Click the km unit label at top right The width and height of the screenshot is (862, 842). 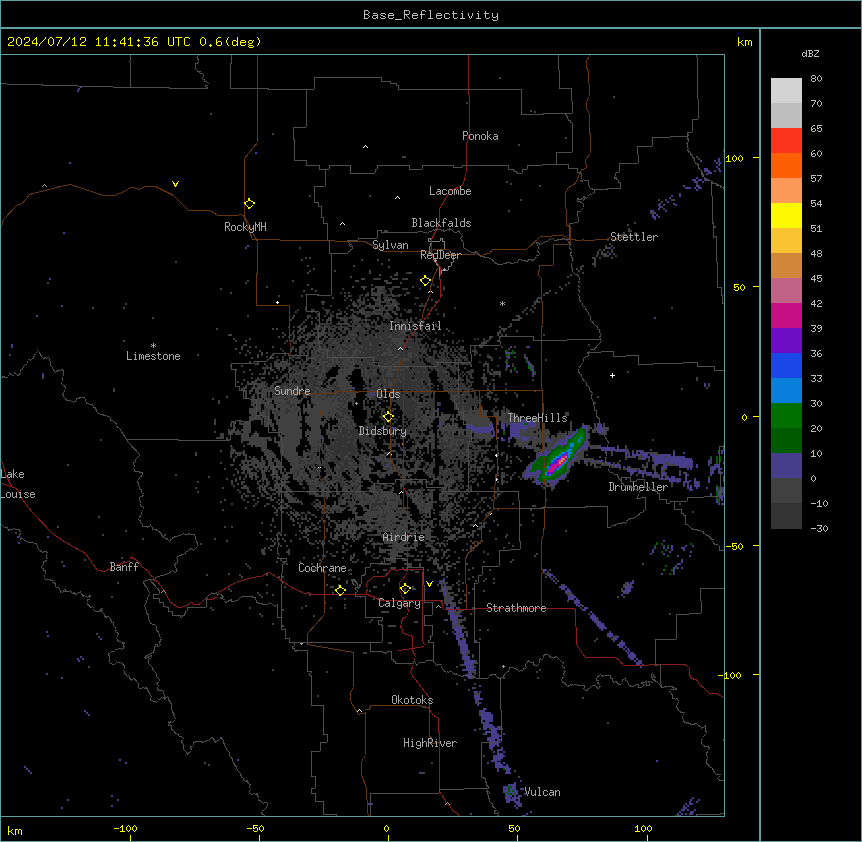click(x=745, y=42)
